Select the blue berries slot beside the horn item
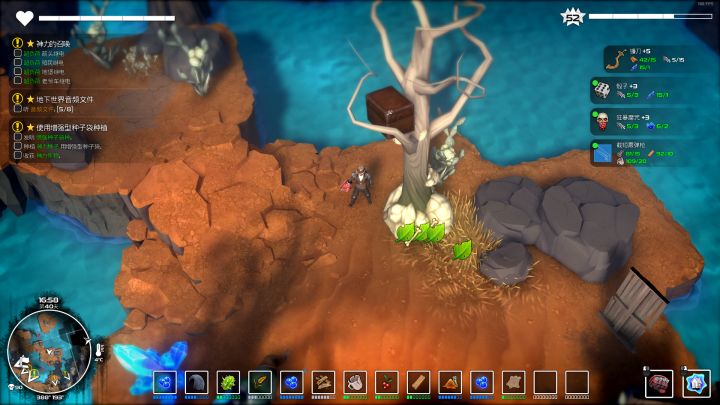 click(164, 382)
